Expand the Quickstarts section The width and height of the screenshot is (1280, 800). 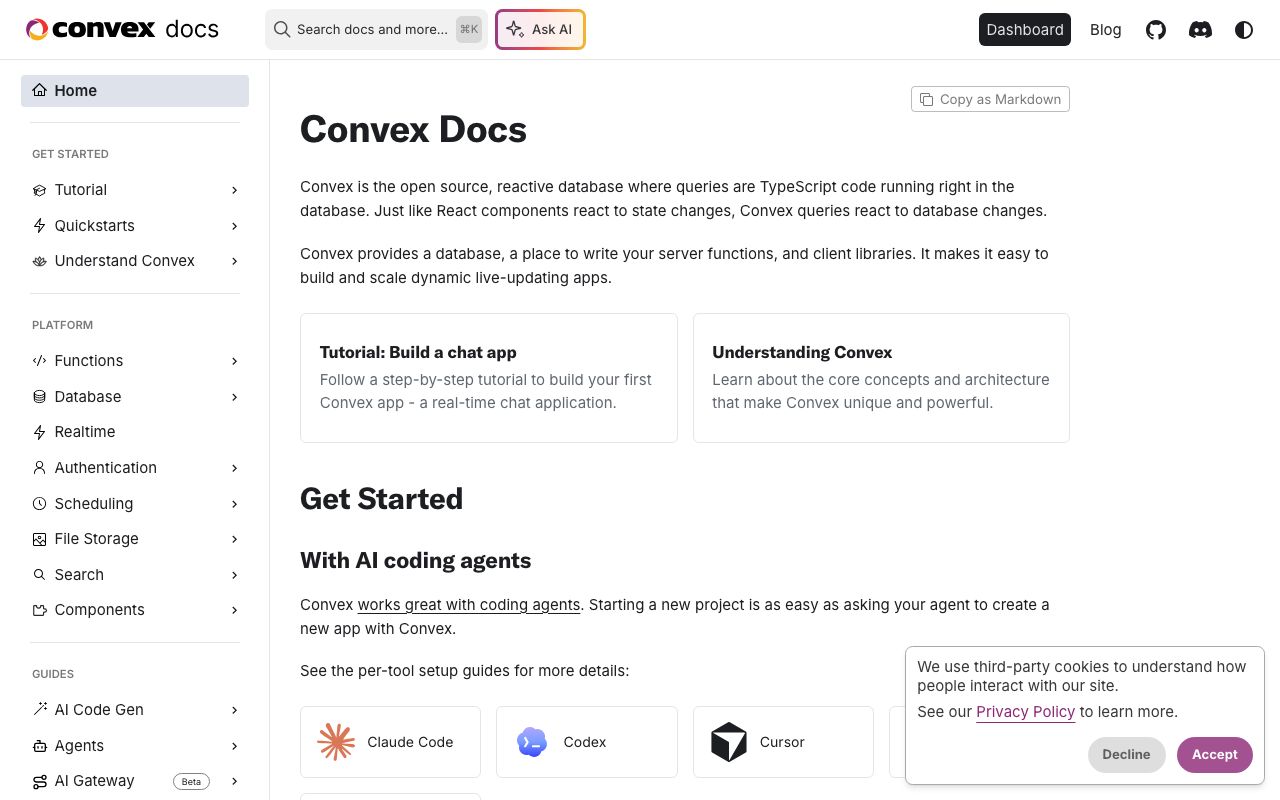[x=234, y=226]
